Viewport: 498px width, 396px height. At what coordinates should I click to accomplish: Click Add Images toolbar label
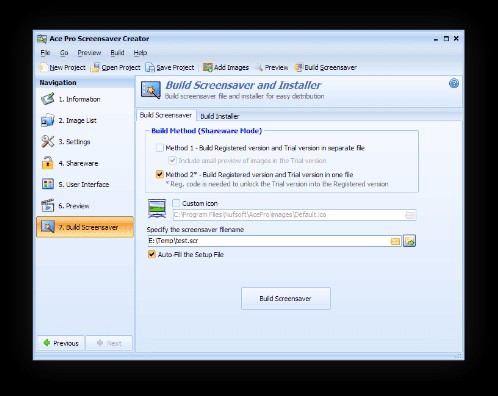pyautogui.click(x=231, y=68)
